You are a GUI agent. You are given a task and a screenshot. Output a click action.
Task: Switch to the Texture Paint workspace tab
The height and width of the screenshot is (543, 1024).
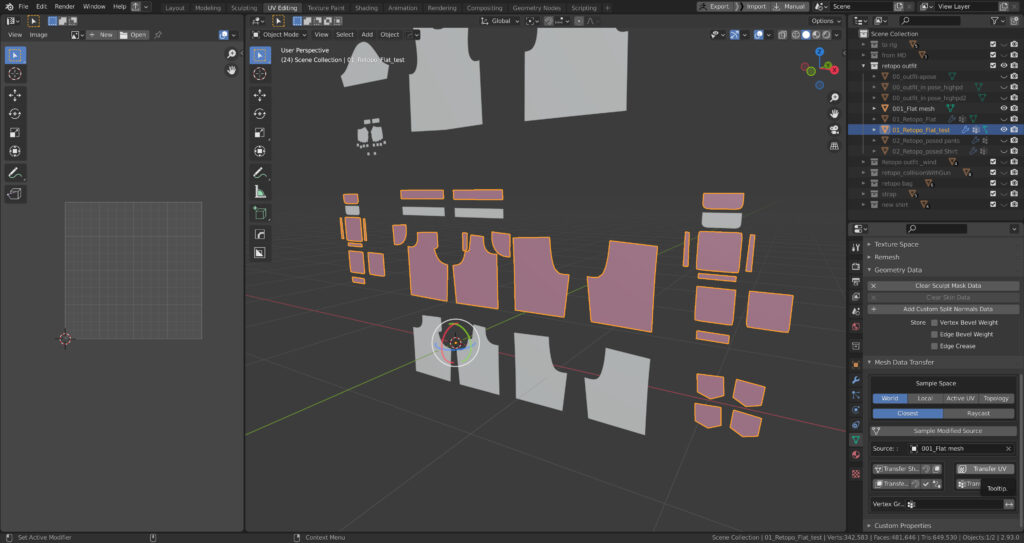(324, 7)
